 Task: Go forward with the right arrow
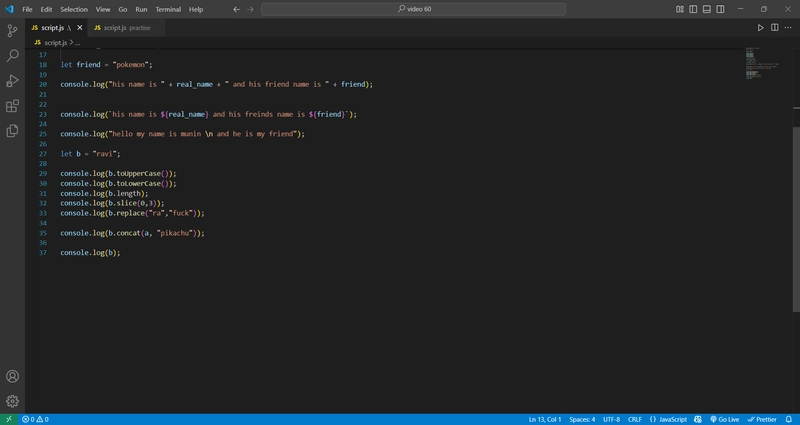[250, 9]
